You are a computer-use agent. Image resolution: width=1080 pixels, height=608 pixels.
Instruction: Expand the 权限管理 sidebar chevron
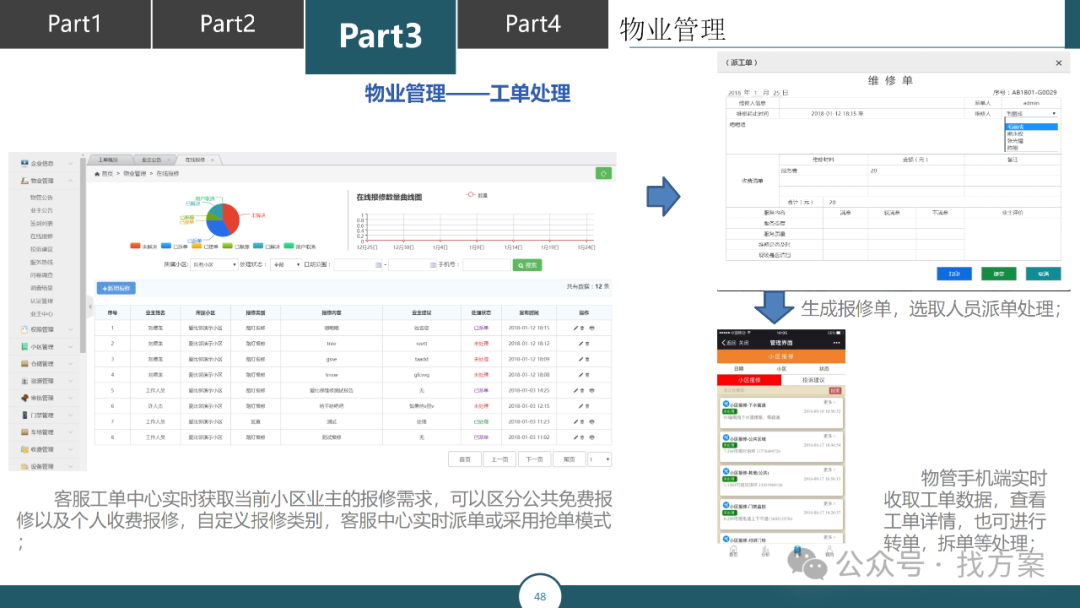click(71, 330)
